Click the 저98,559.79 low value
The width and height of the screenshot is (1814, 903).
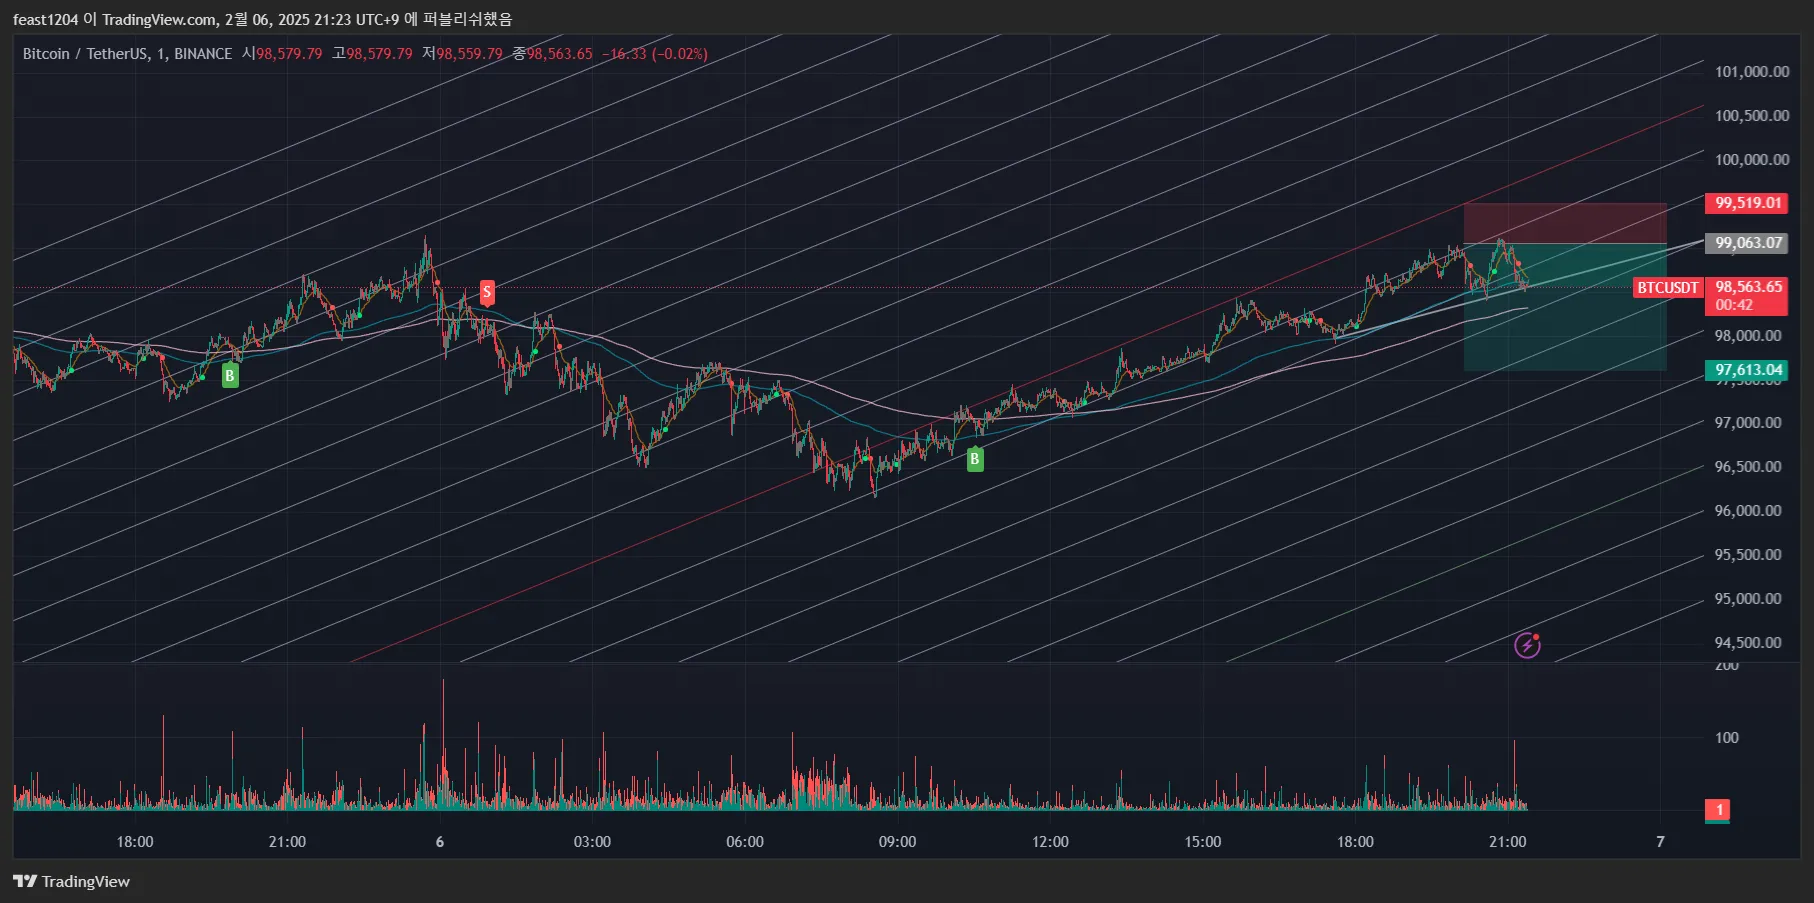[462, 54]
